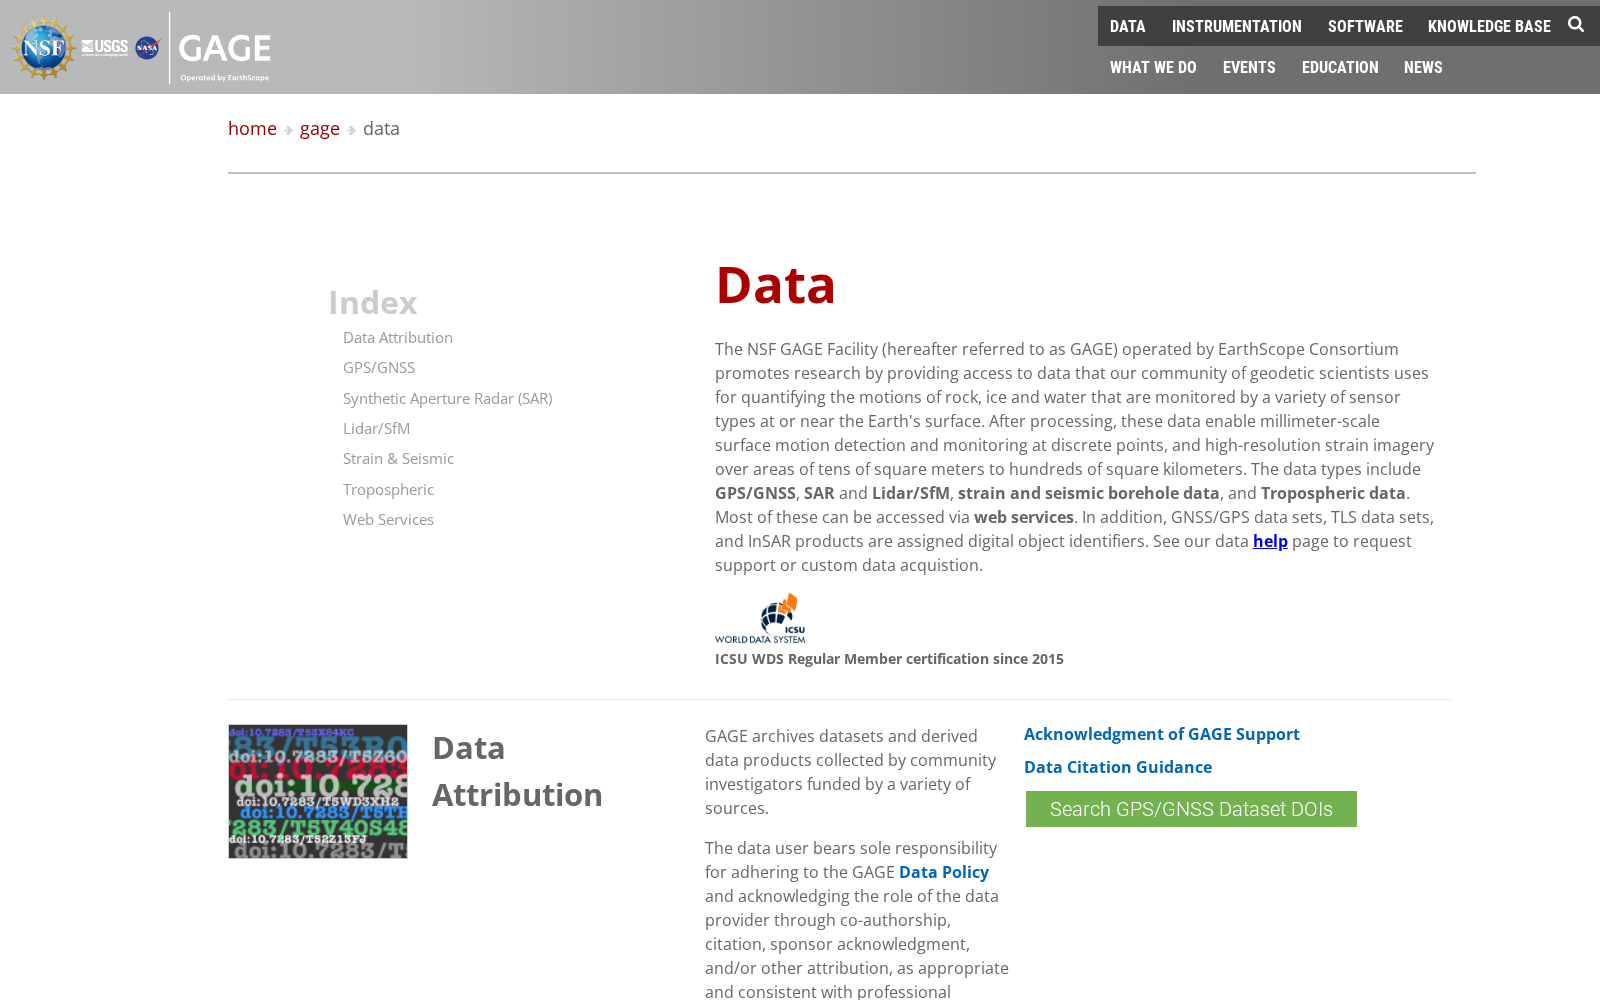Jump to Data Attribution in the Index
Viewport: 1600px width, 1000px height.
coord(398,338)
